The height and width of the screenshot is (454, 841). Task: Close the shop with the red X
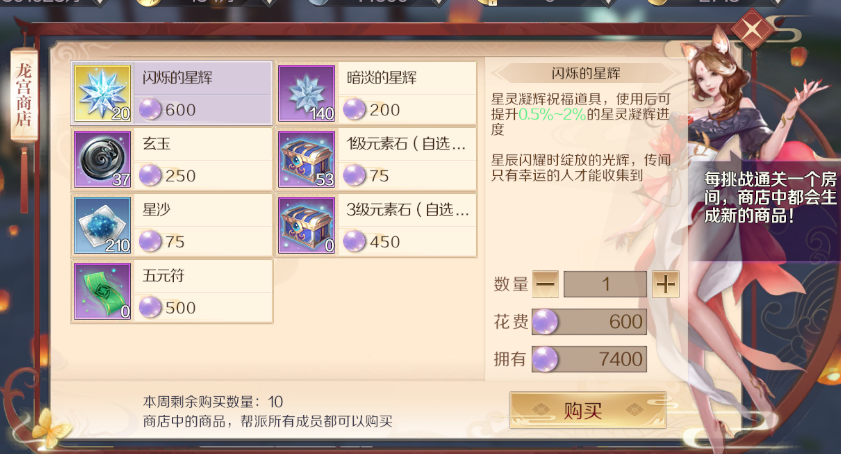pos(752,29)
